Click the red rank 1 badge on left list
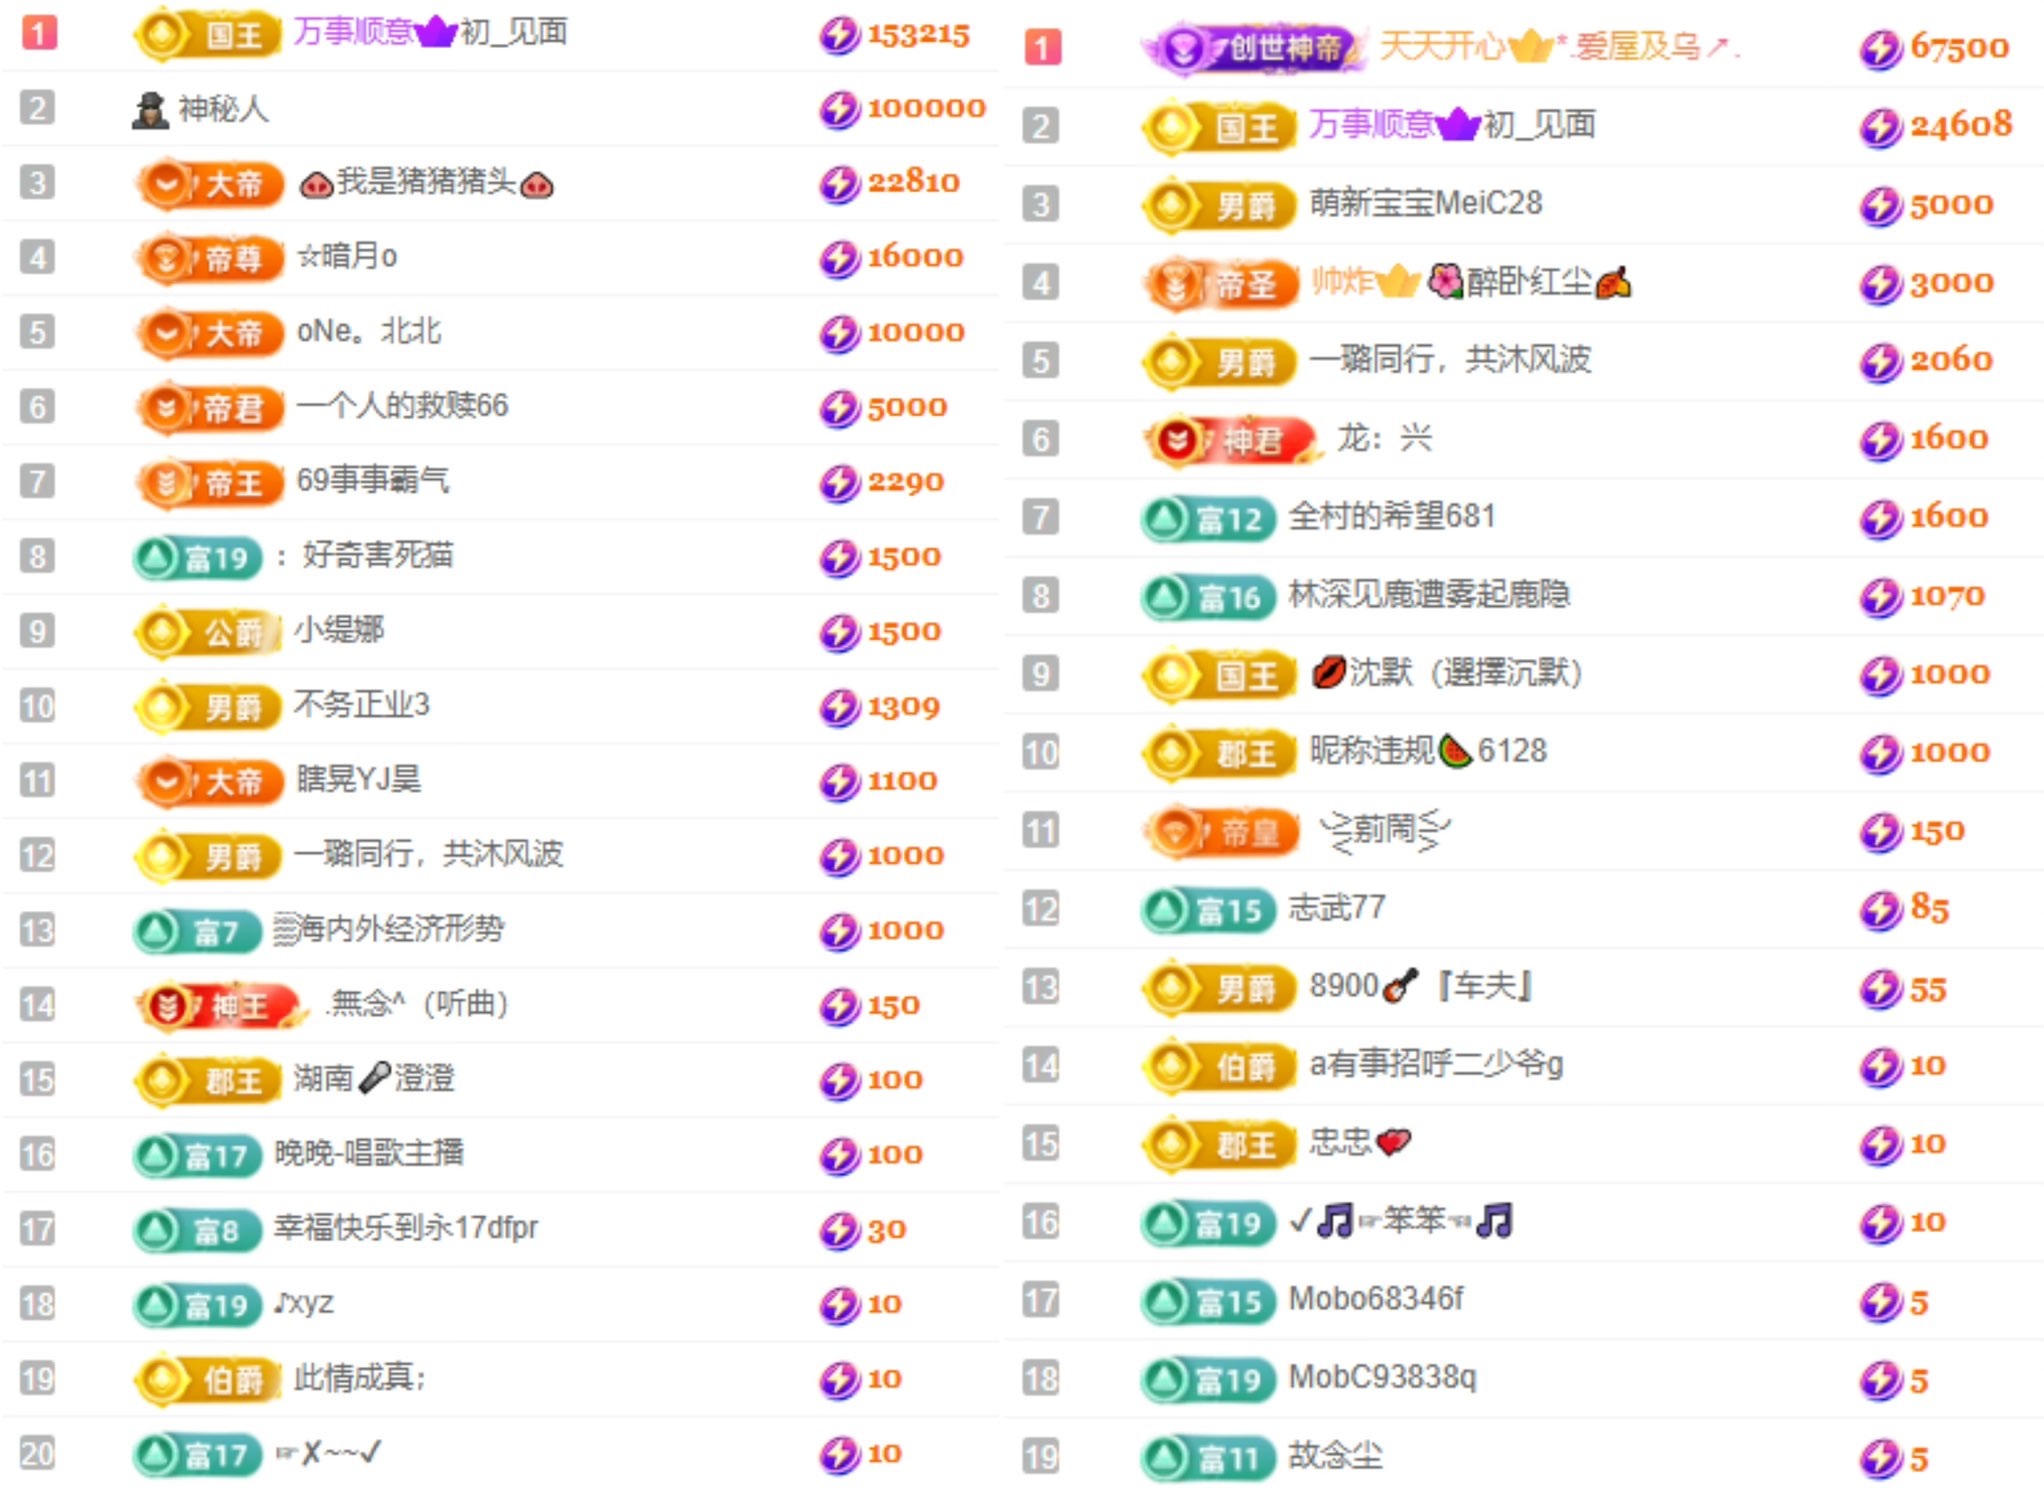2044x1494 pixels. 39,33
